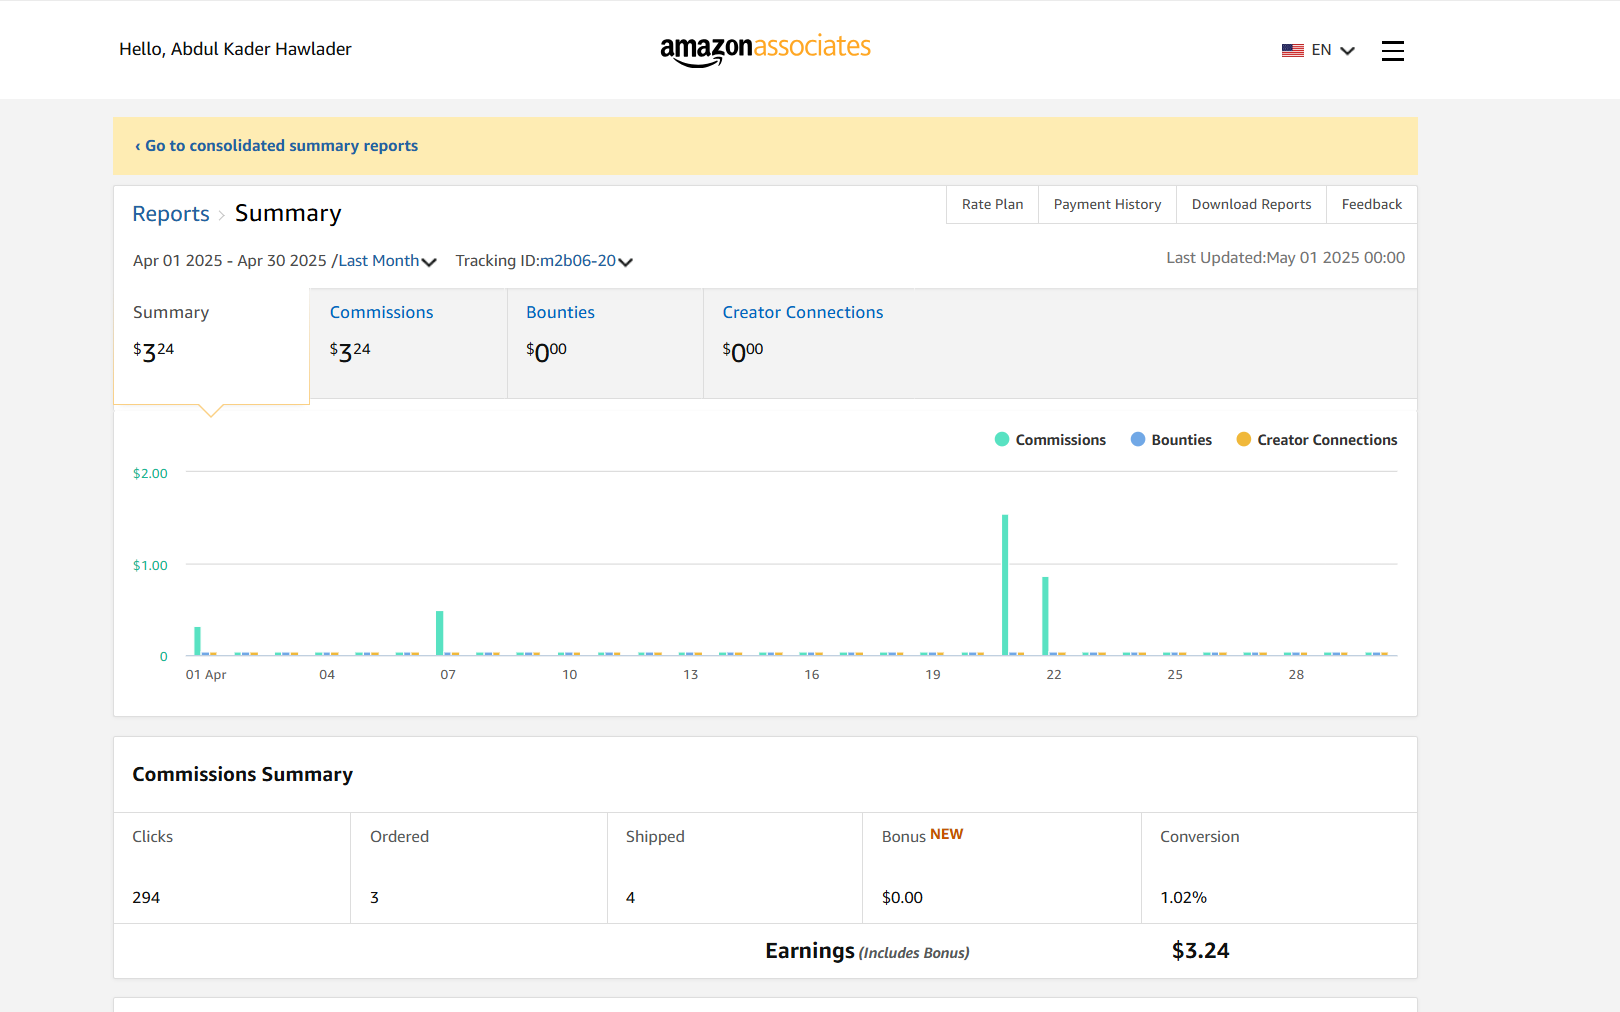Click the Ordered value 3
1620x1012 pixels.
tap(374, 898)
